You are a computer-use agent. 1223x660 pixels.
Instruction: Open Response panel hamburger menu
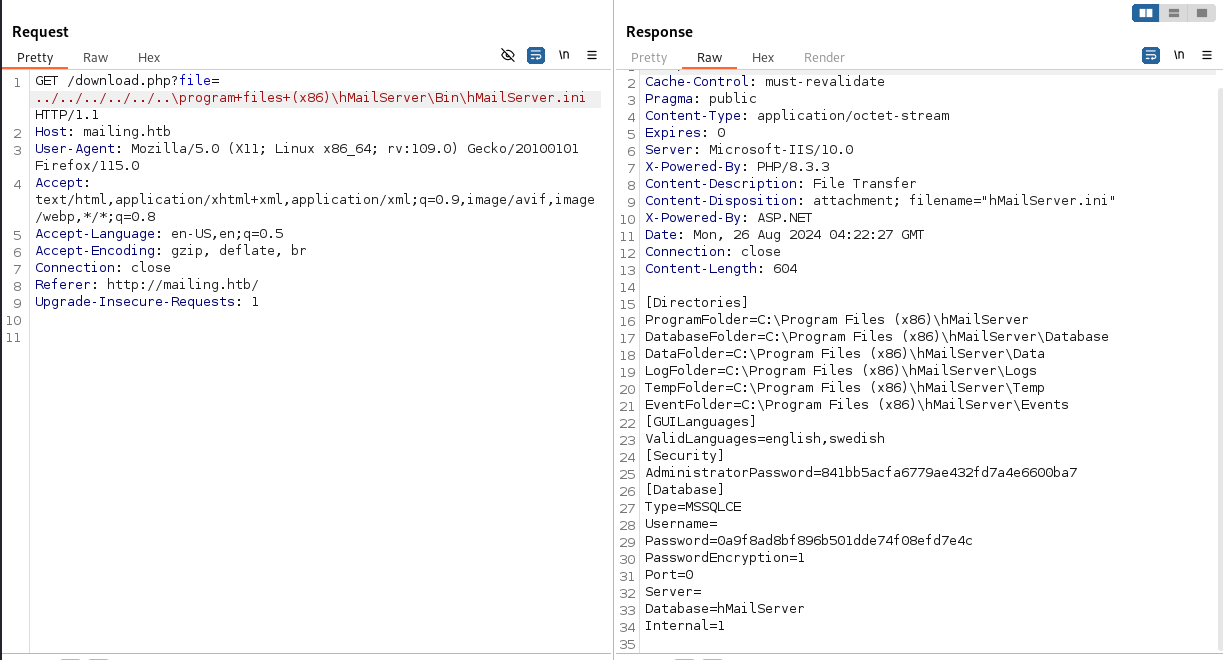click(1207, 55)
